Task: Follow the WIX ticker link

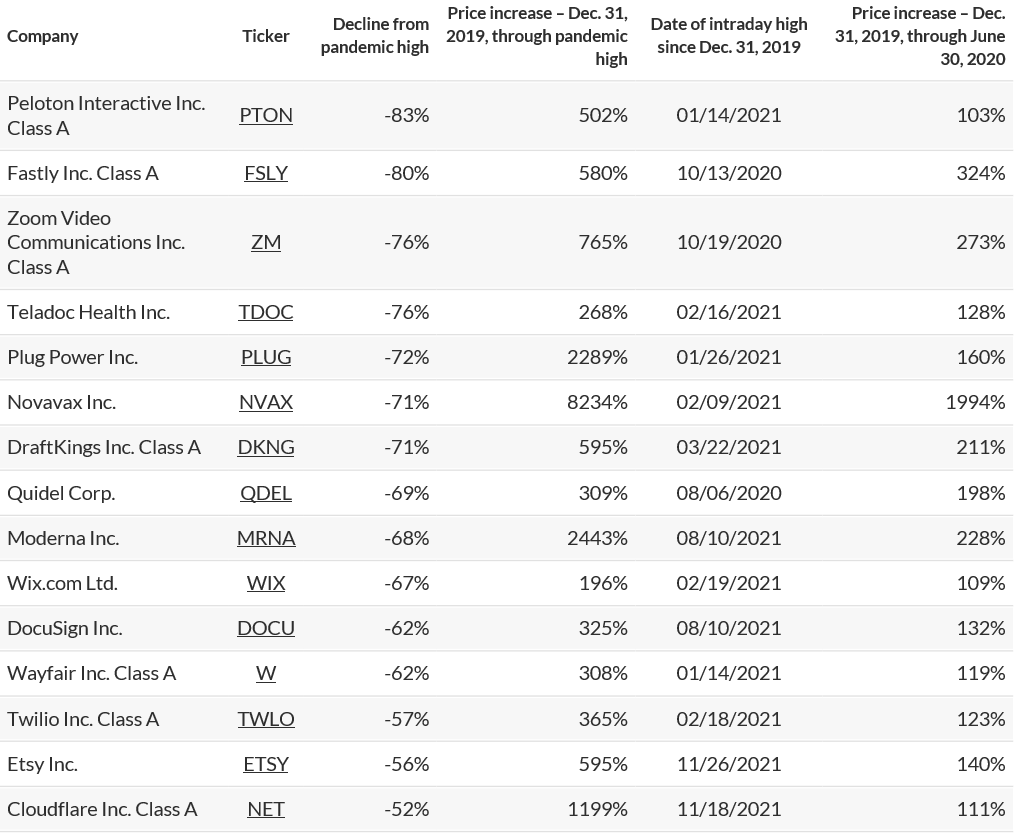Action: coord(266,583)
